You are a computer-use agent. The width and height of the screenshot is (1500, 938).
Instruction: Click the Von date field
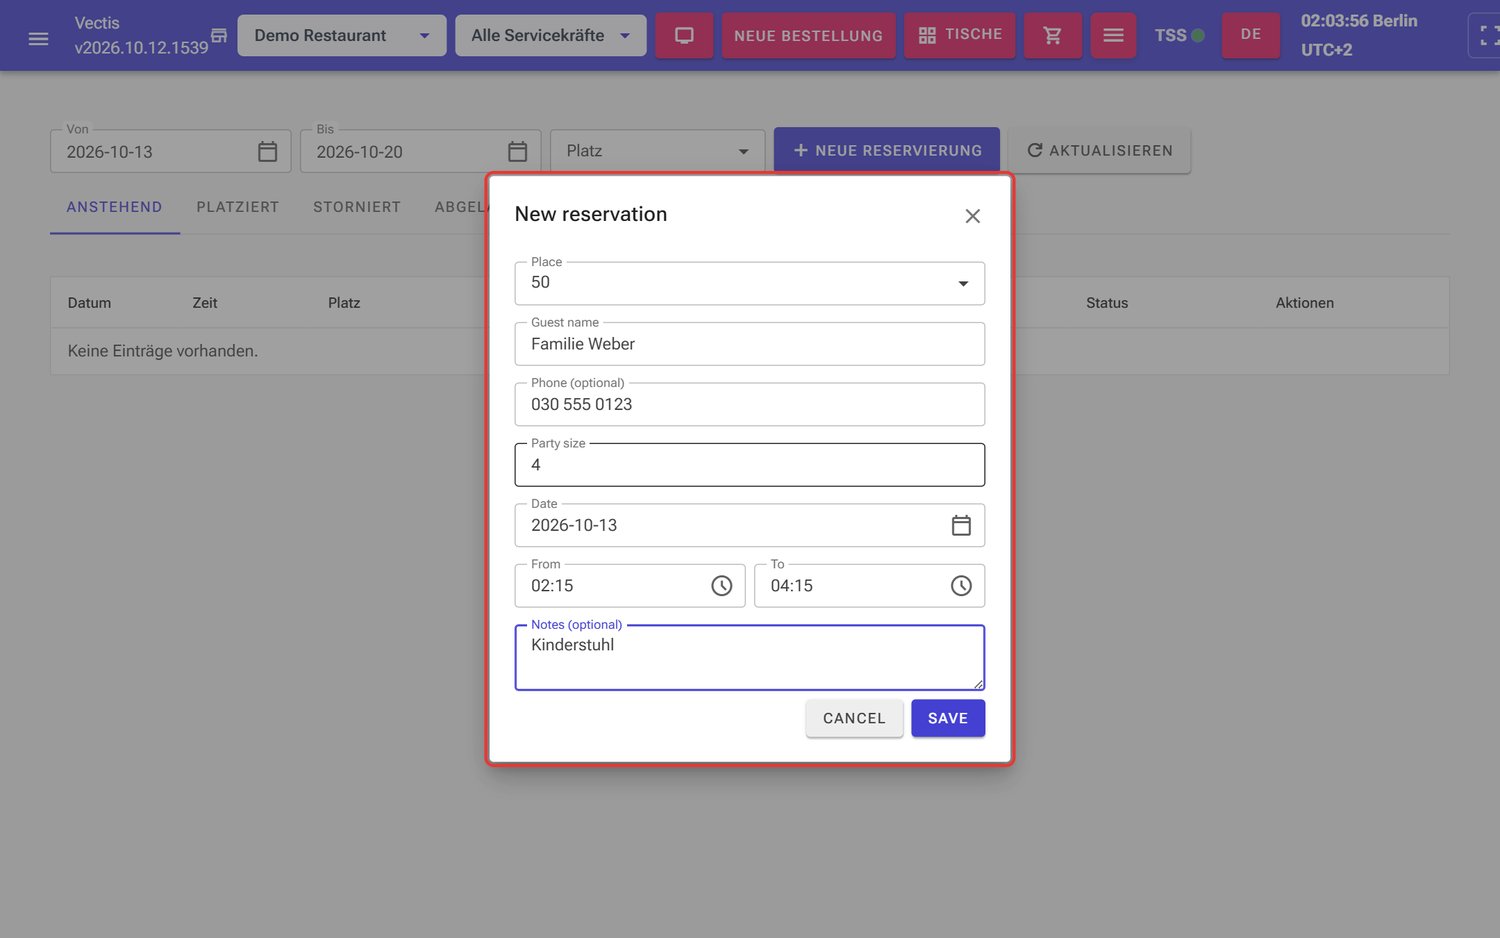171,151
